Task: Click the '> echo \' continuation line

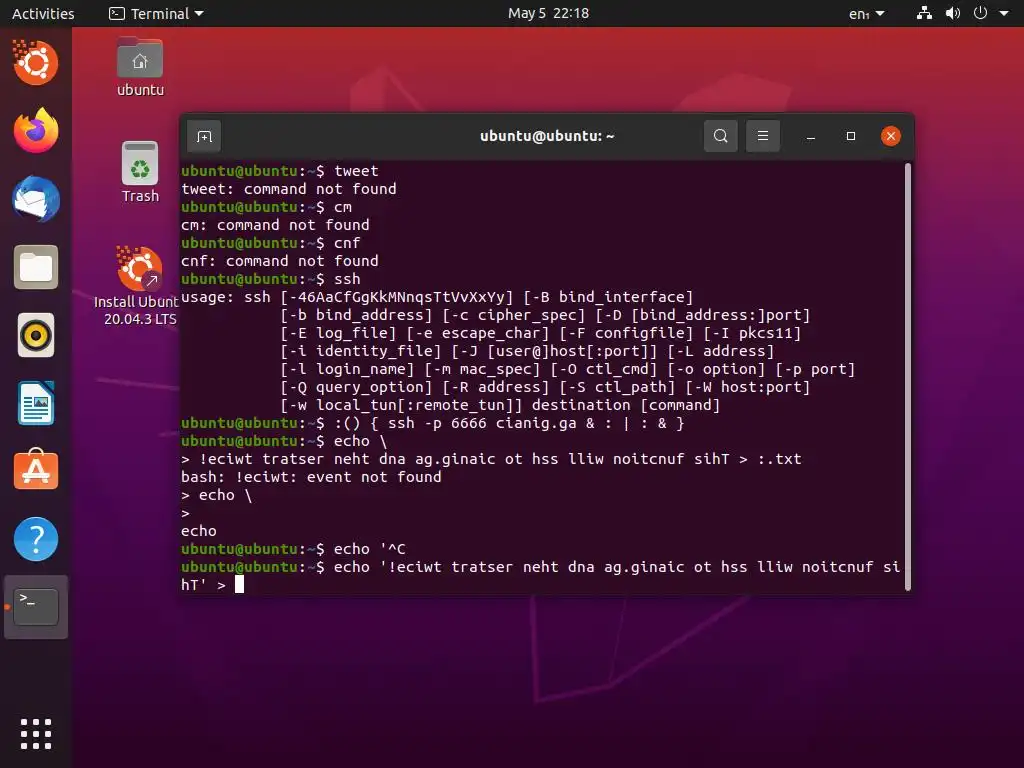Action: tap(216, 495)
